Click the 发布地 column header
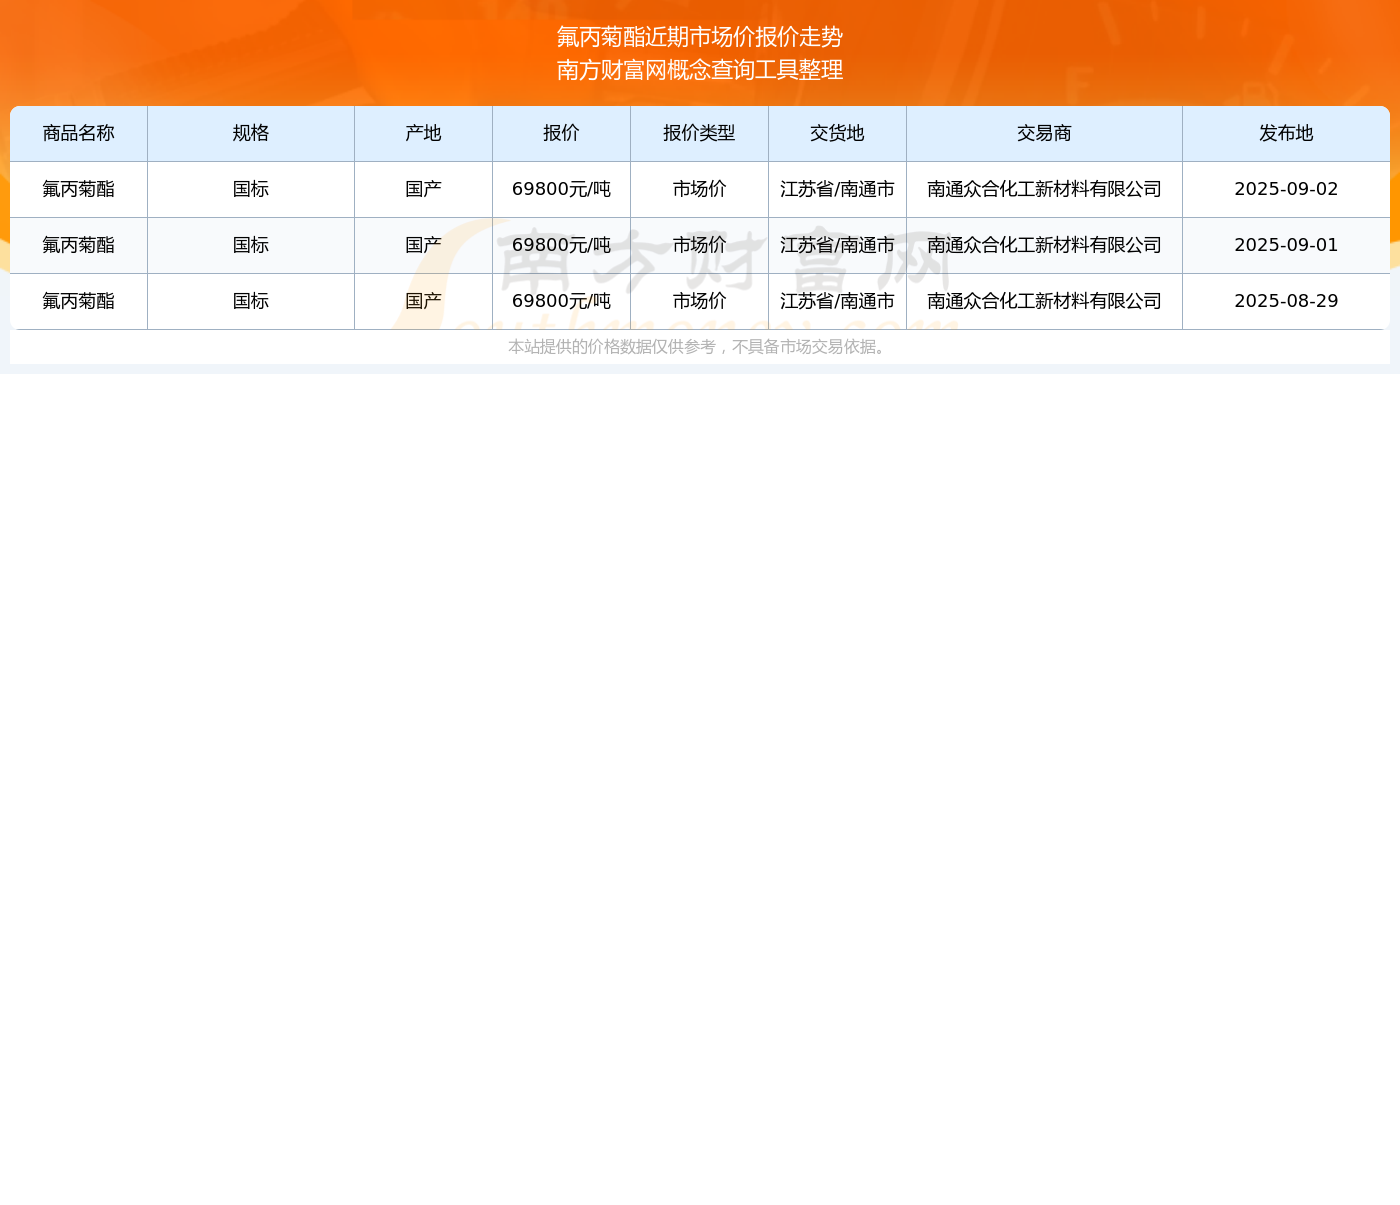 [1286, 133]
